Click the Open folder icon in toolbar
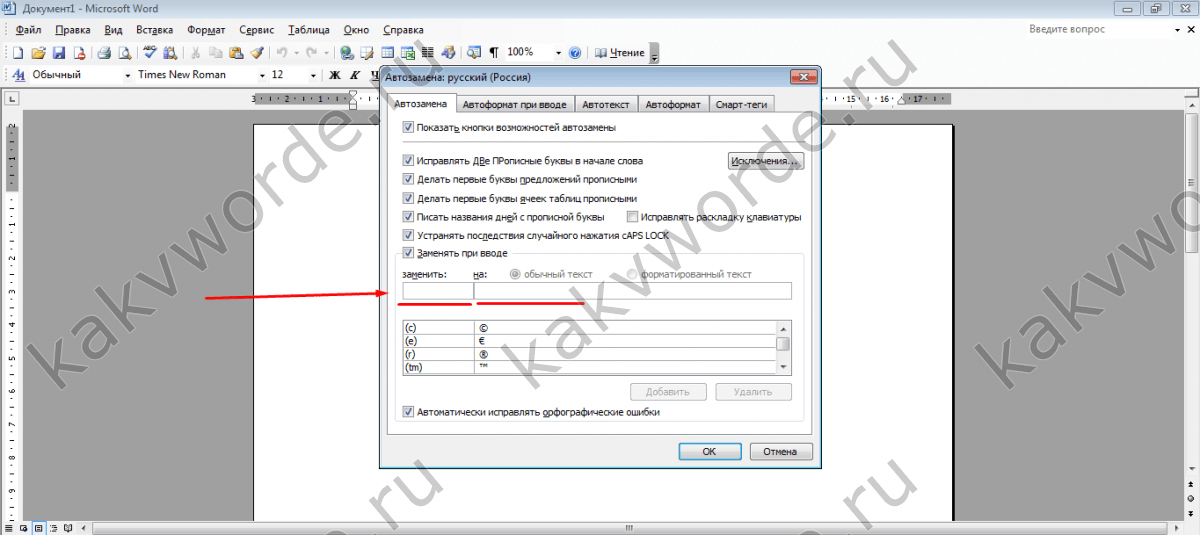This screenshot has height=535, width=1200. click(38, 53)
